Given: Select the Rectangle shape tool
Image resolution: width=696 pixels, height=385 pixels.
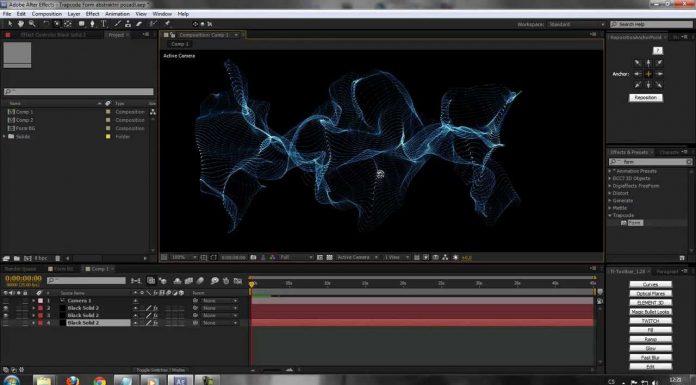Looking at the screenshot, I should pos(82,24).
